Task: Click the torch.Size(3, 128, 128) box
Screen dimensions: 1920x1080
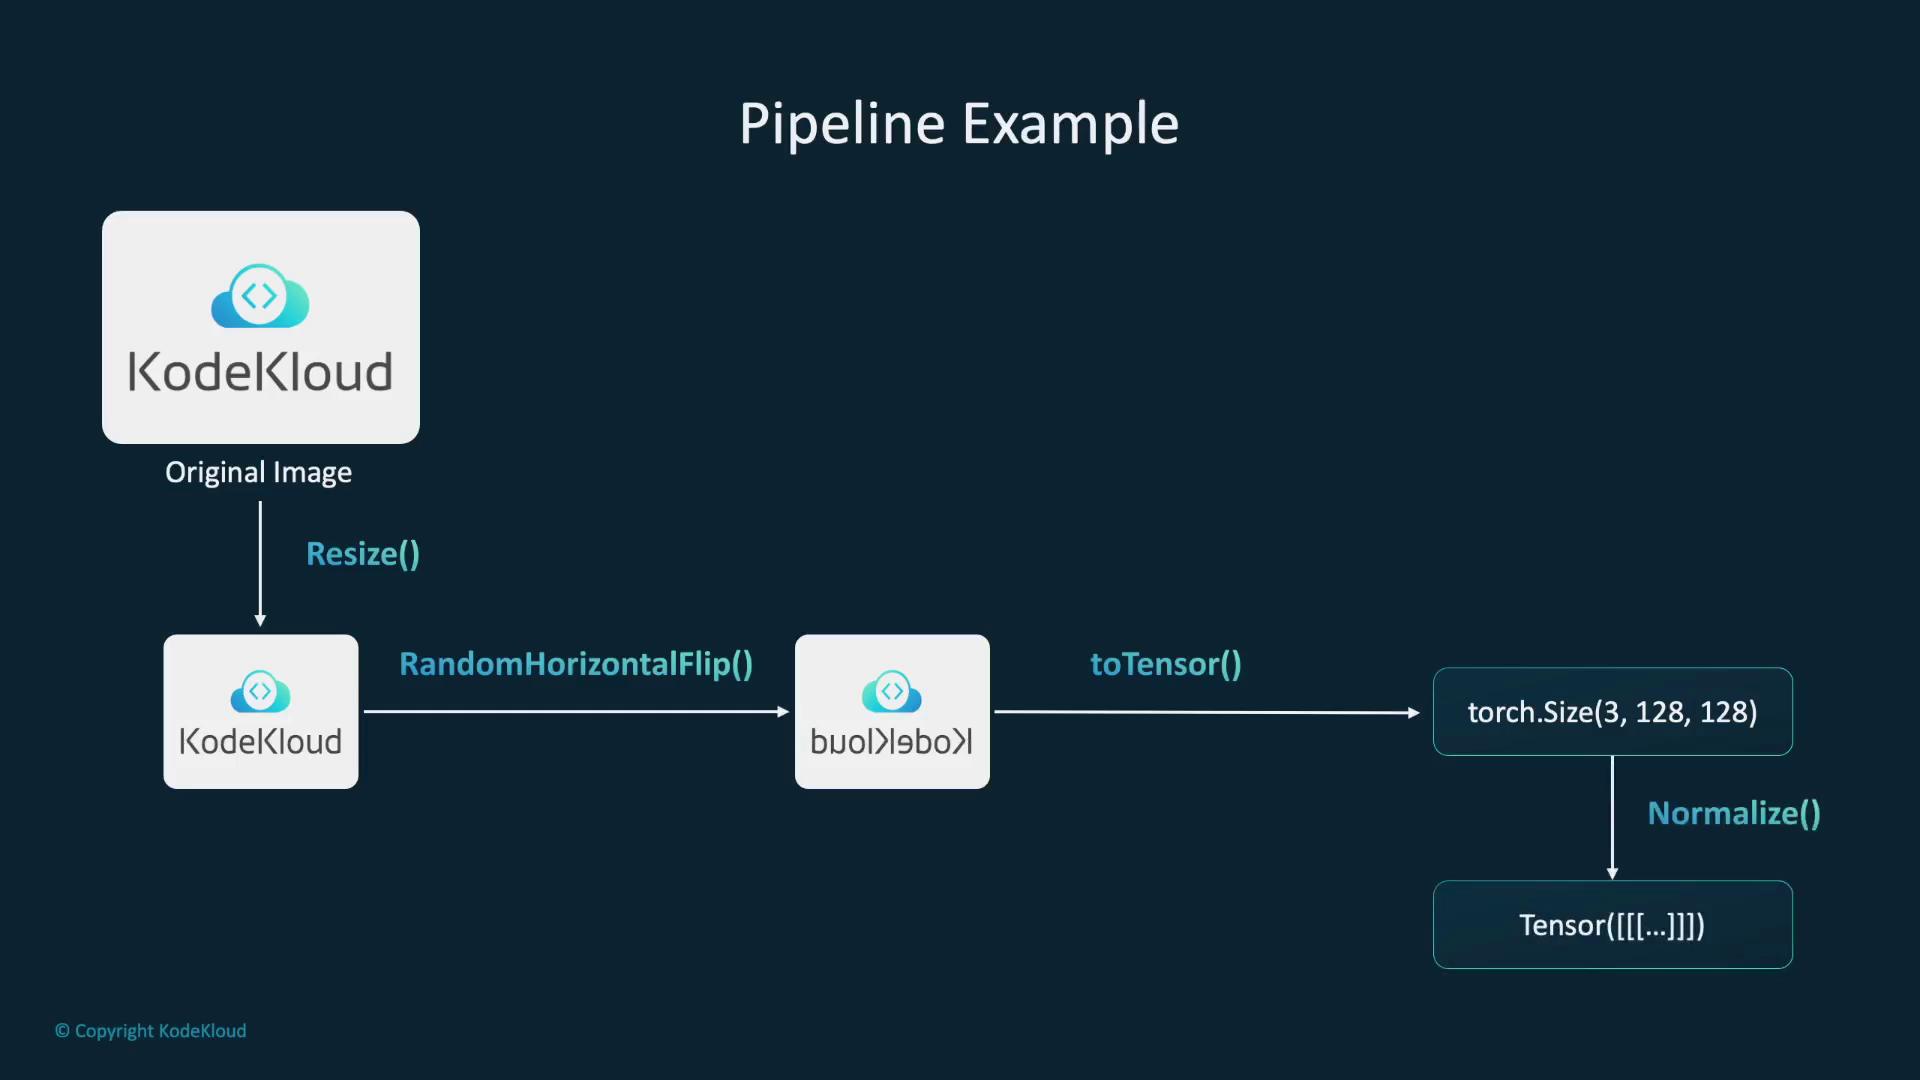Action: (x=1612, y=712)
